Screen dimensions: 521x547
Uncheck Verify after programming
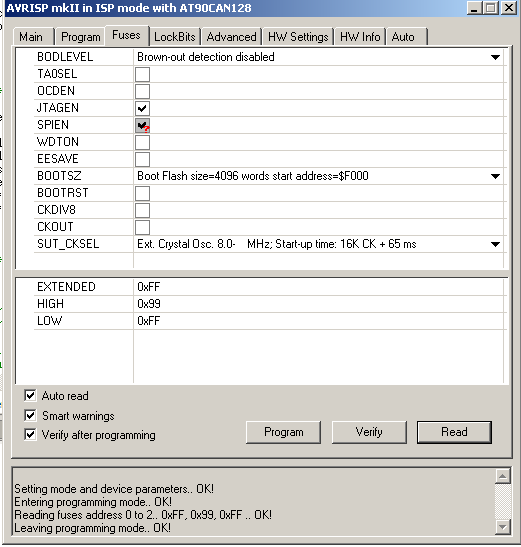point(30,435)
